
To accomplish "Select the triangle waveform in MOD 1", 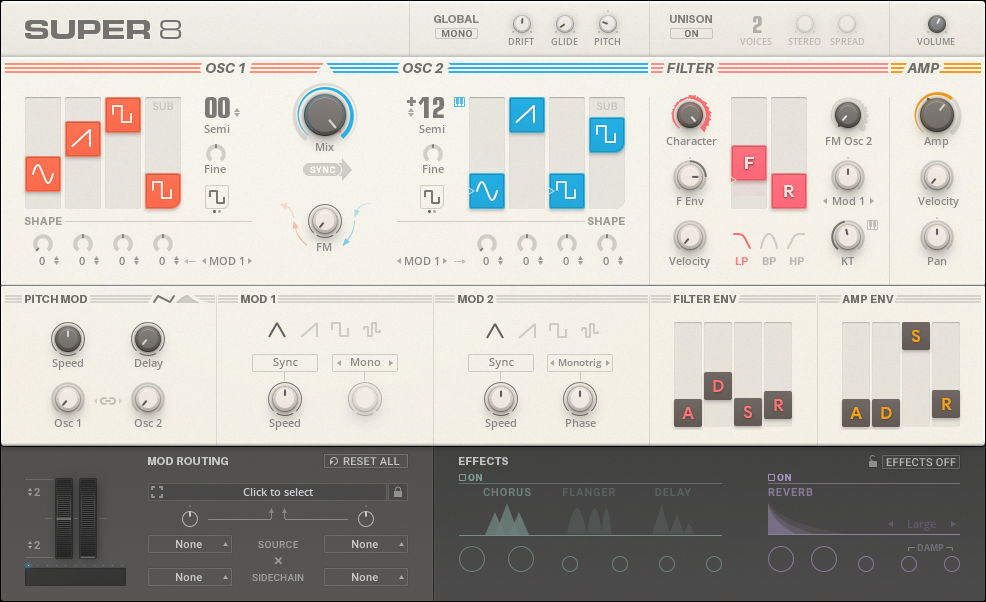I will pyautogui.click(x=277, y=330).
